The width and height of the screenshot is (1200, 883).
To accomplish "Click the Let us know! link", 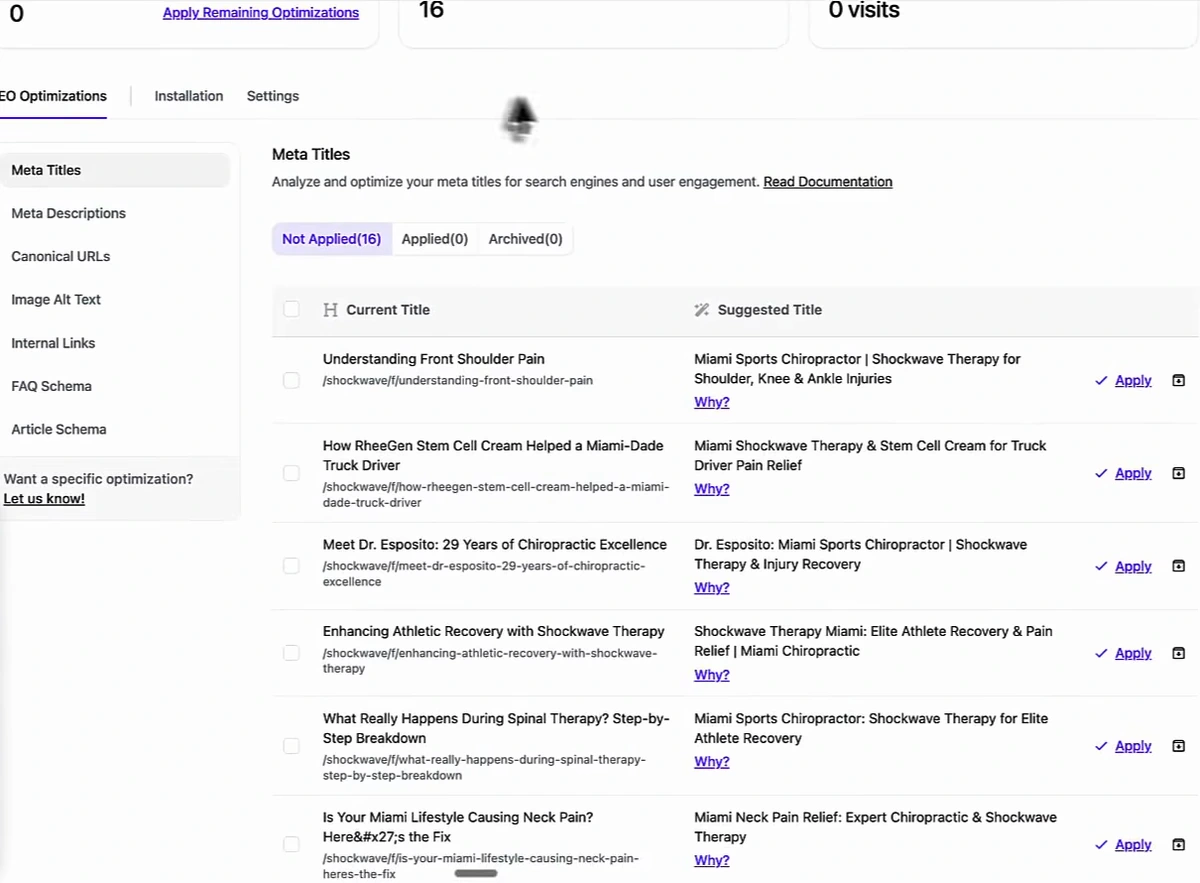I will pos(44,498).
